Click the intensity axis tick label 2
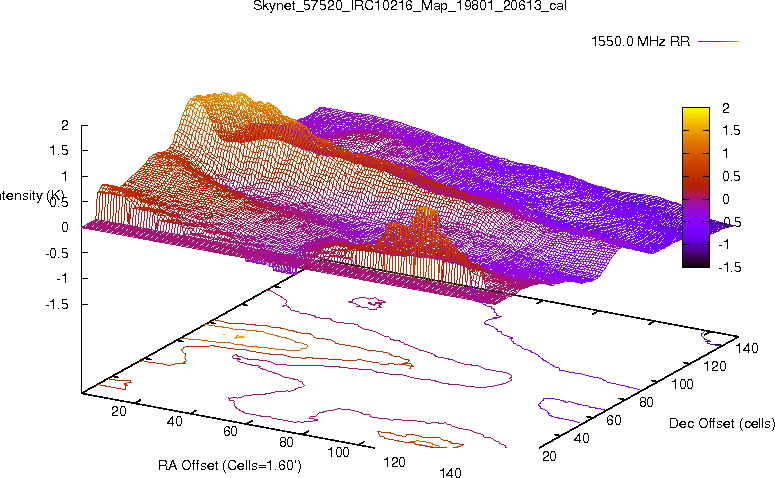 click(65, 125)
